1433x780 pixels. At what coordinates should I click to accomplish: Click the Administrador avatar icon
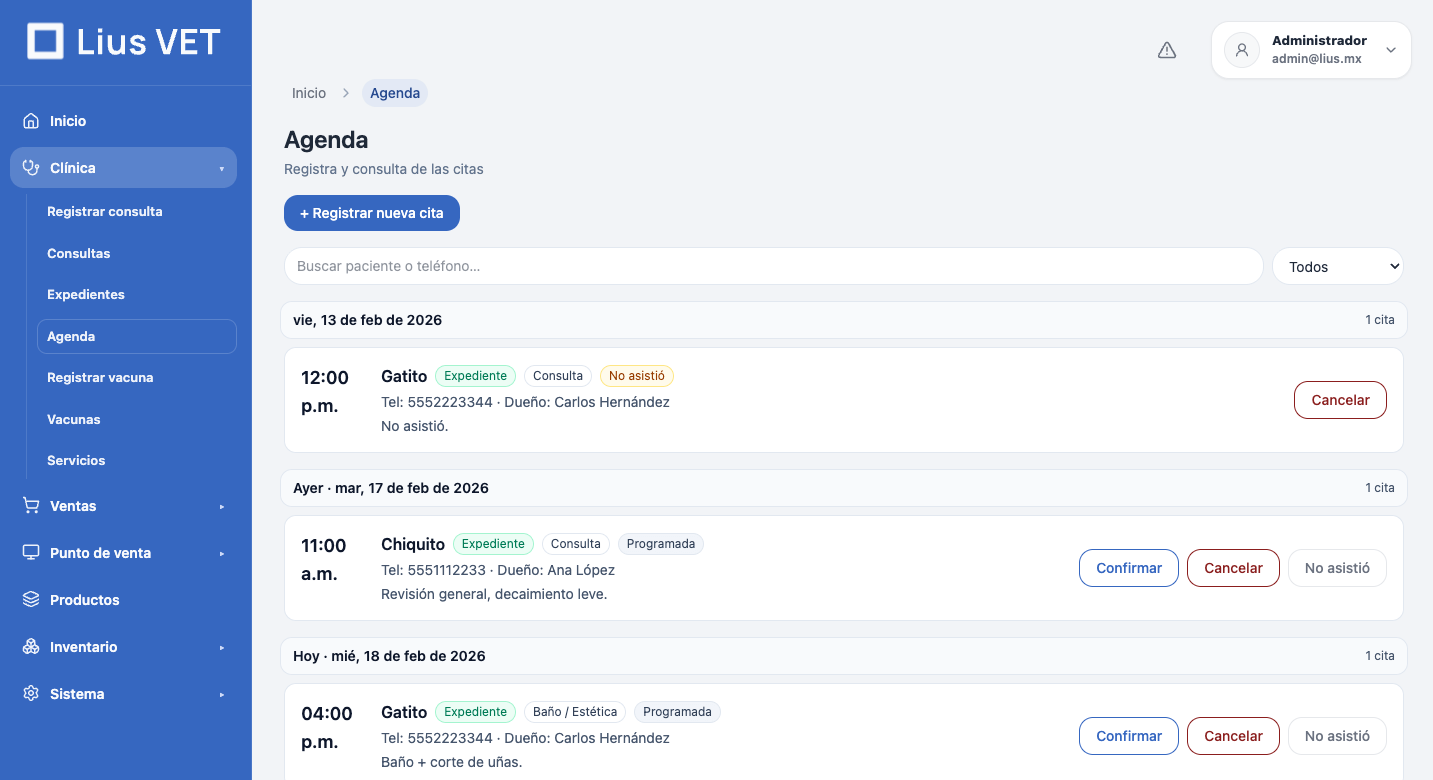pyautogui.click(x=1241, y=49)
